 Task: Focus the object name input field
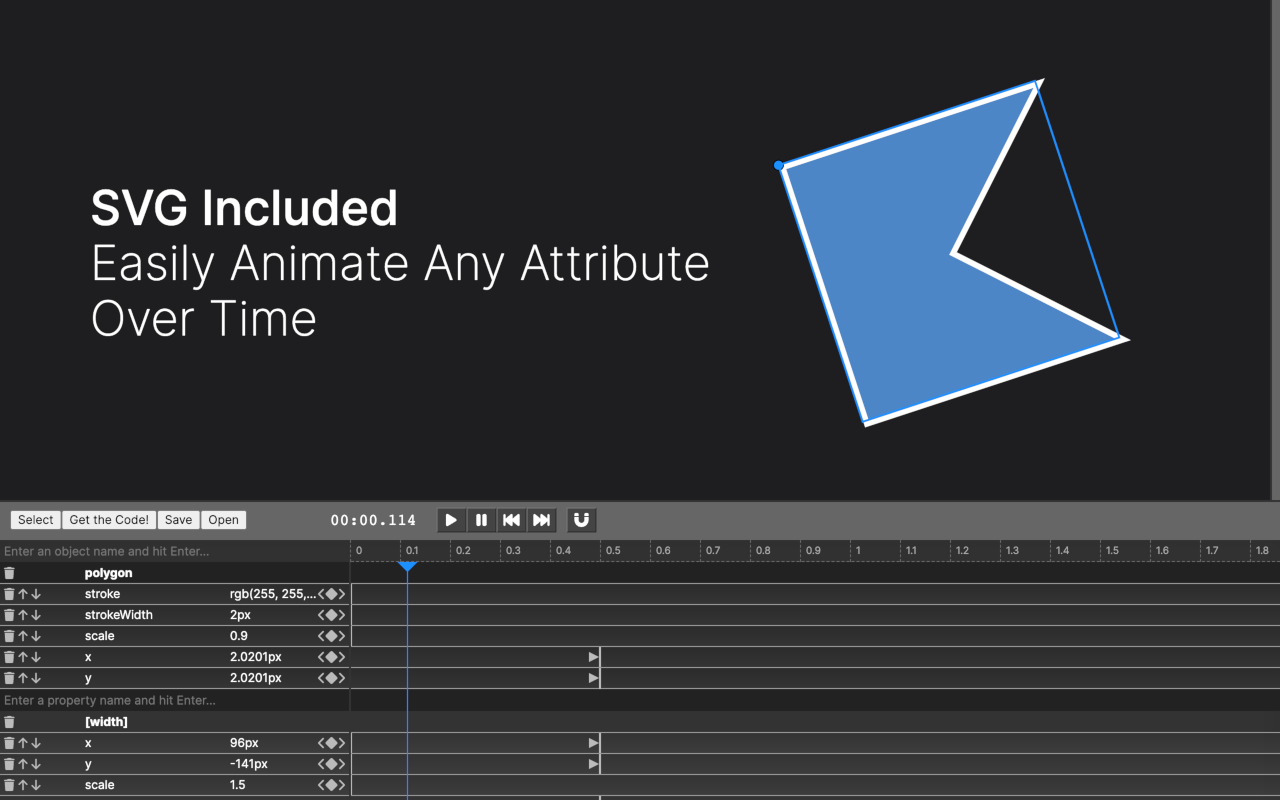coord(175,551)
